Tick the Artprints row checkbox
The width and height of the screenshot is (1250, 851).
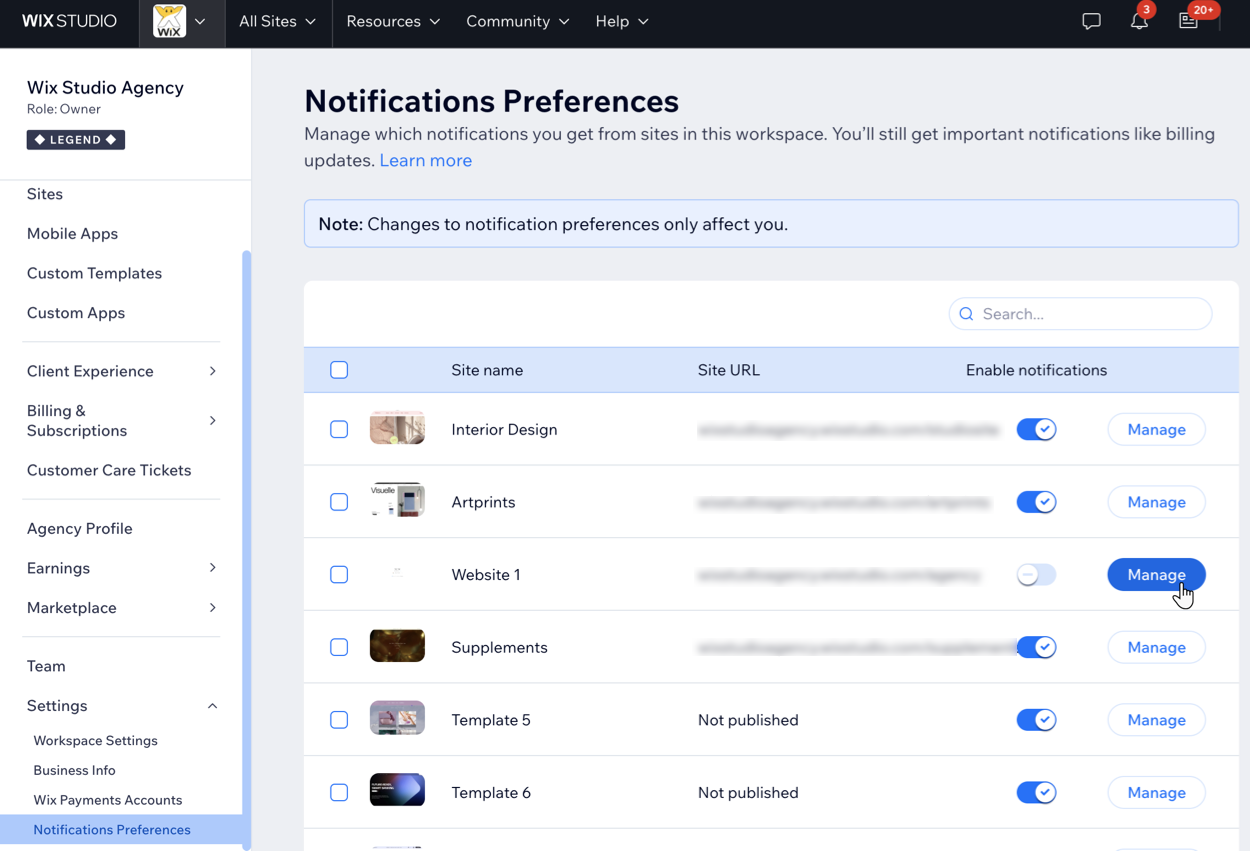tap(339, 502)
